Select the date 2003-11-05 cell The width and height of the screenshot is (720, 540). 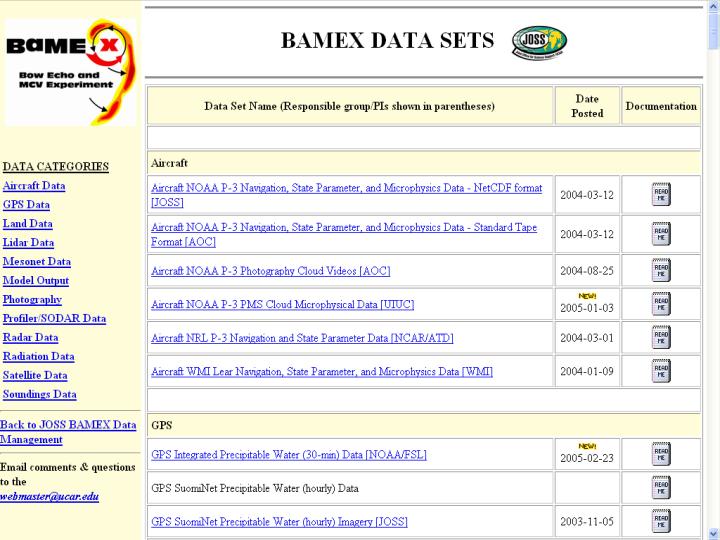tap(587, 522)
